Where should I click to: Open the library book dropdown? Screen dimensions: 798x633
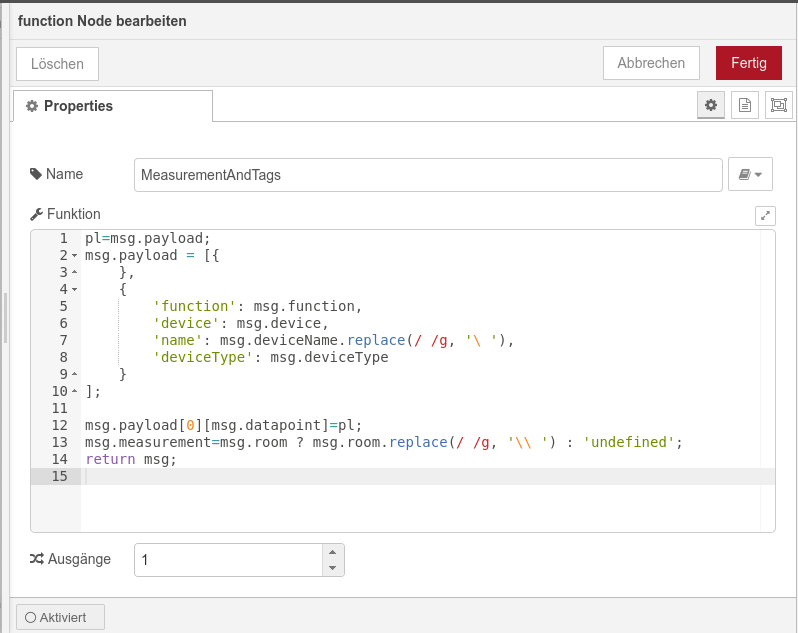[x=750, y=174]
